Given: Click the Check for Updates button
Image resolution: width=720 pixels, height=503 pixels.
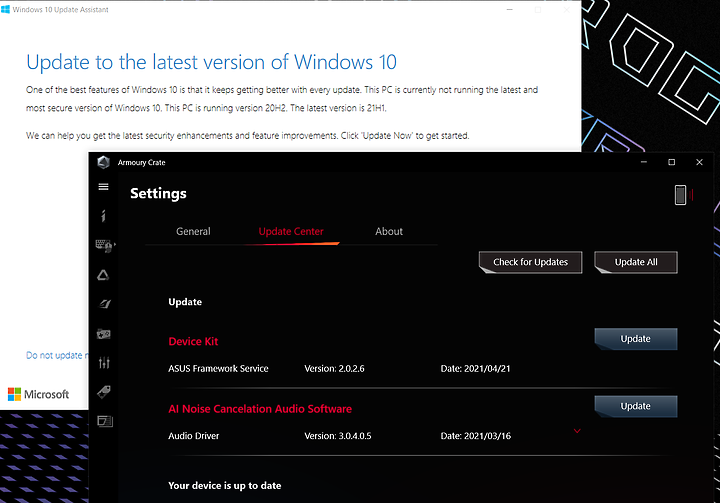Looking at the screenshot, I should pyautogui.click(x=530, y=262).
